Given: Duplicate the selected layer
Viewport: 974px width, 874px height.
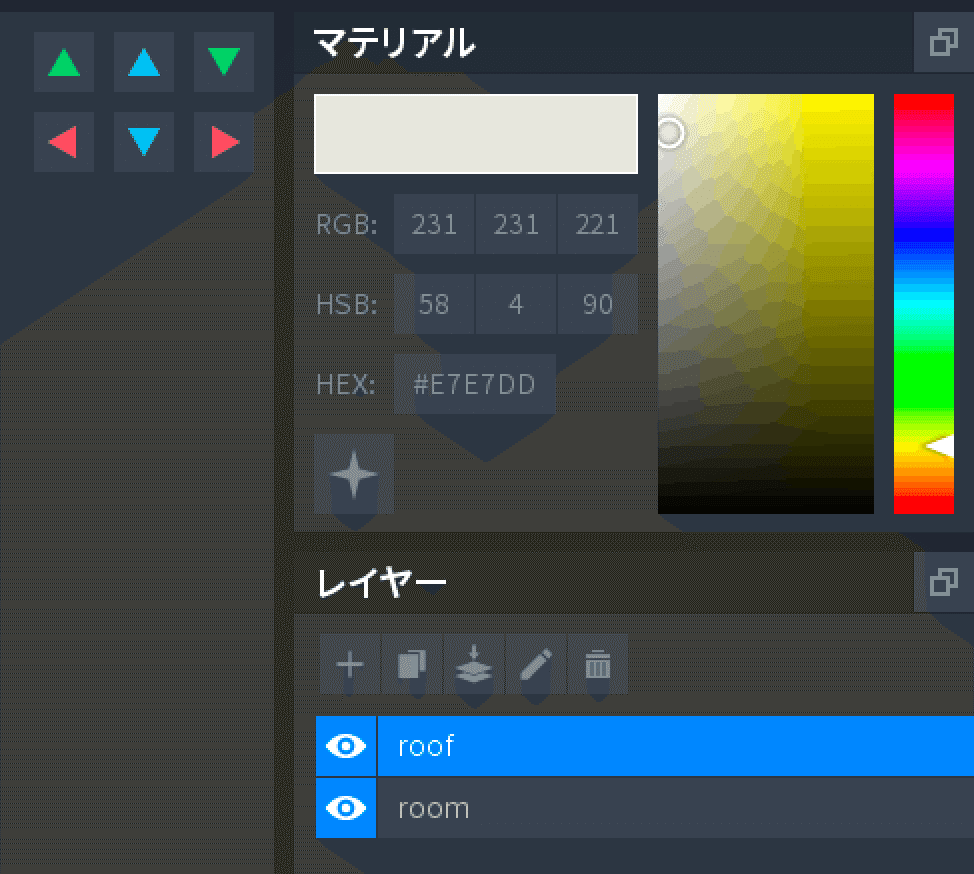Looking at the screenshot, I should tap(412, 664).
